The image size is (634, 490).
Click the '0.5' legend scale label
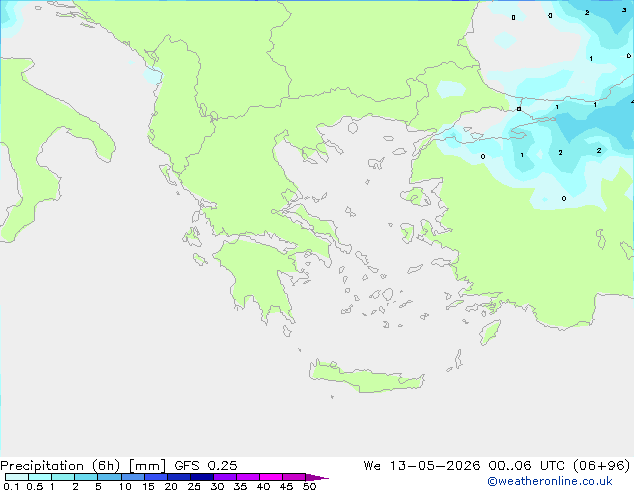coord(35,486)
